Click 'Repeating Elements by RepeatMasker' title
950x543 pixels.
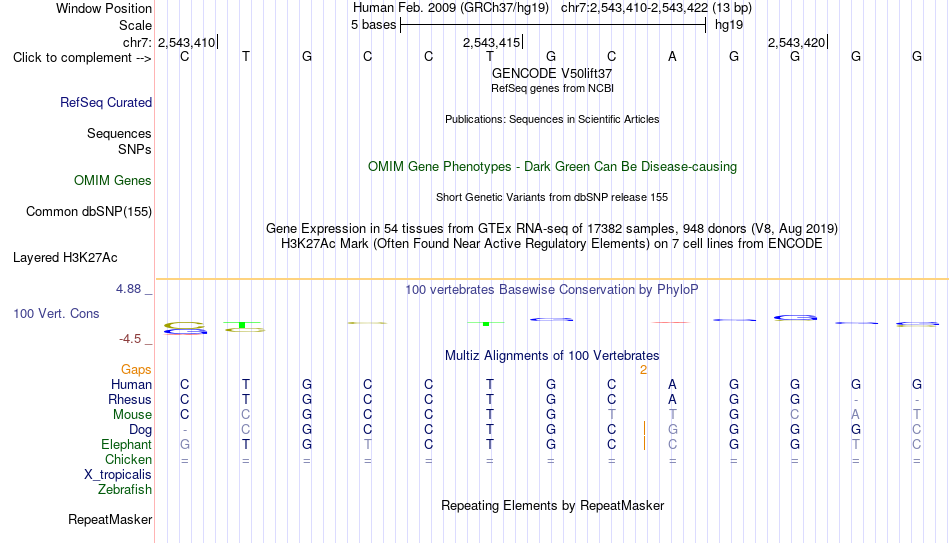click(552, 505)
